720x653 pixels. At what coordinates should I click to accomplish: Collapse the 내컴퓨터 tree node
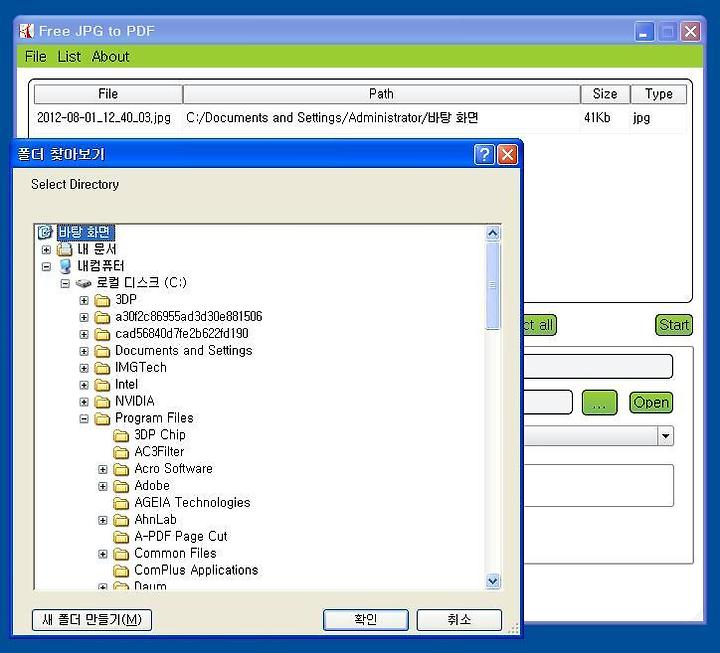click(46, 266)
